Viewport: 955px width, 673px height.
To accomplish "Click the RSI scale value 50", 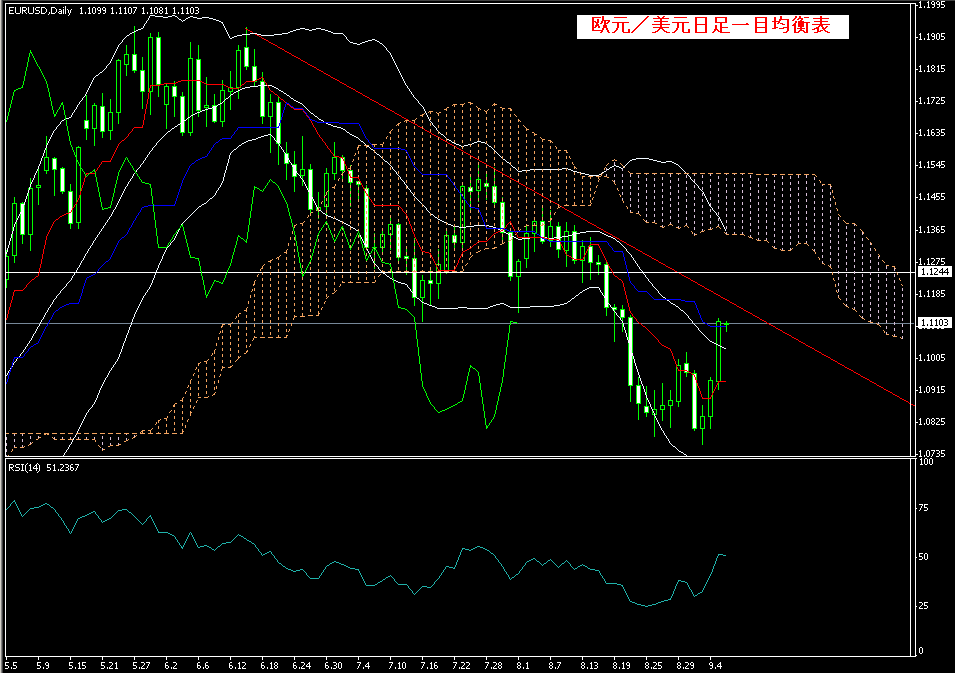I will pyautogui.click(x=923, y=557).
